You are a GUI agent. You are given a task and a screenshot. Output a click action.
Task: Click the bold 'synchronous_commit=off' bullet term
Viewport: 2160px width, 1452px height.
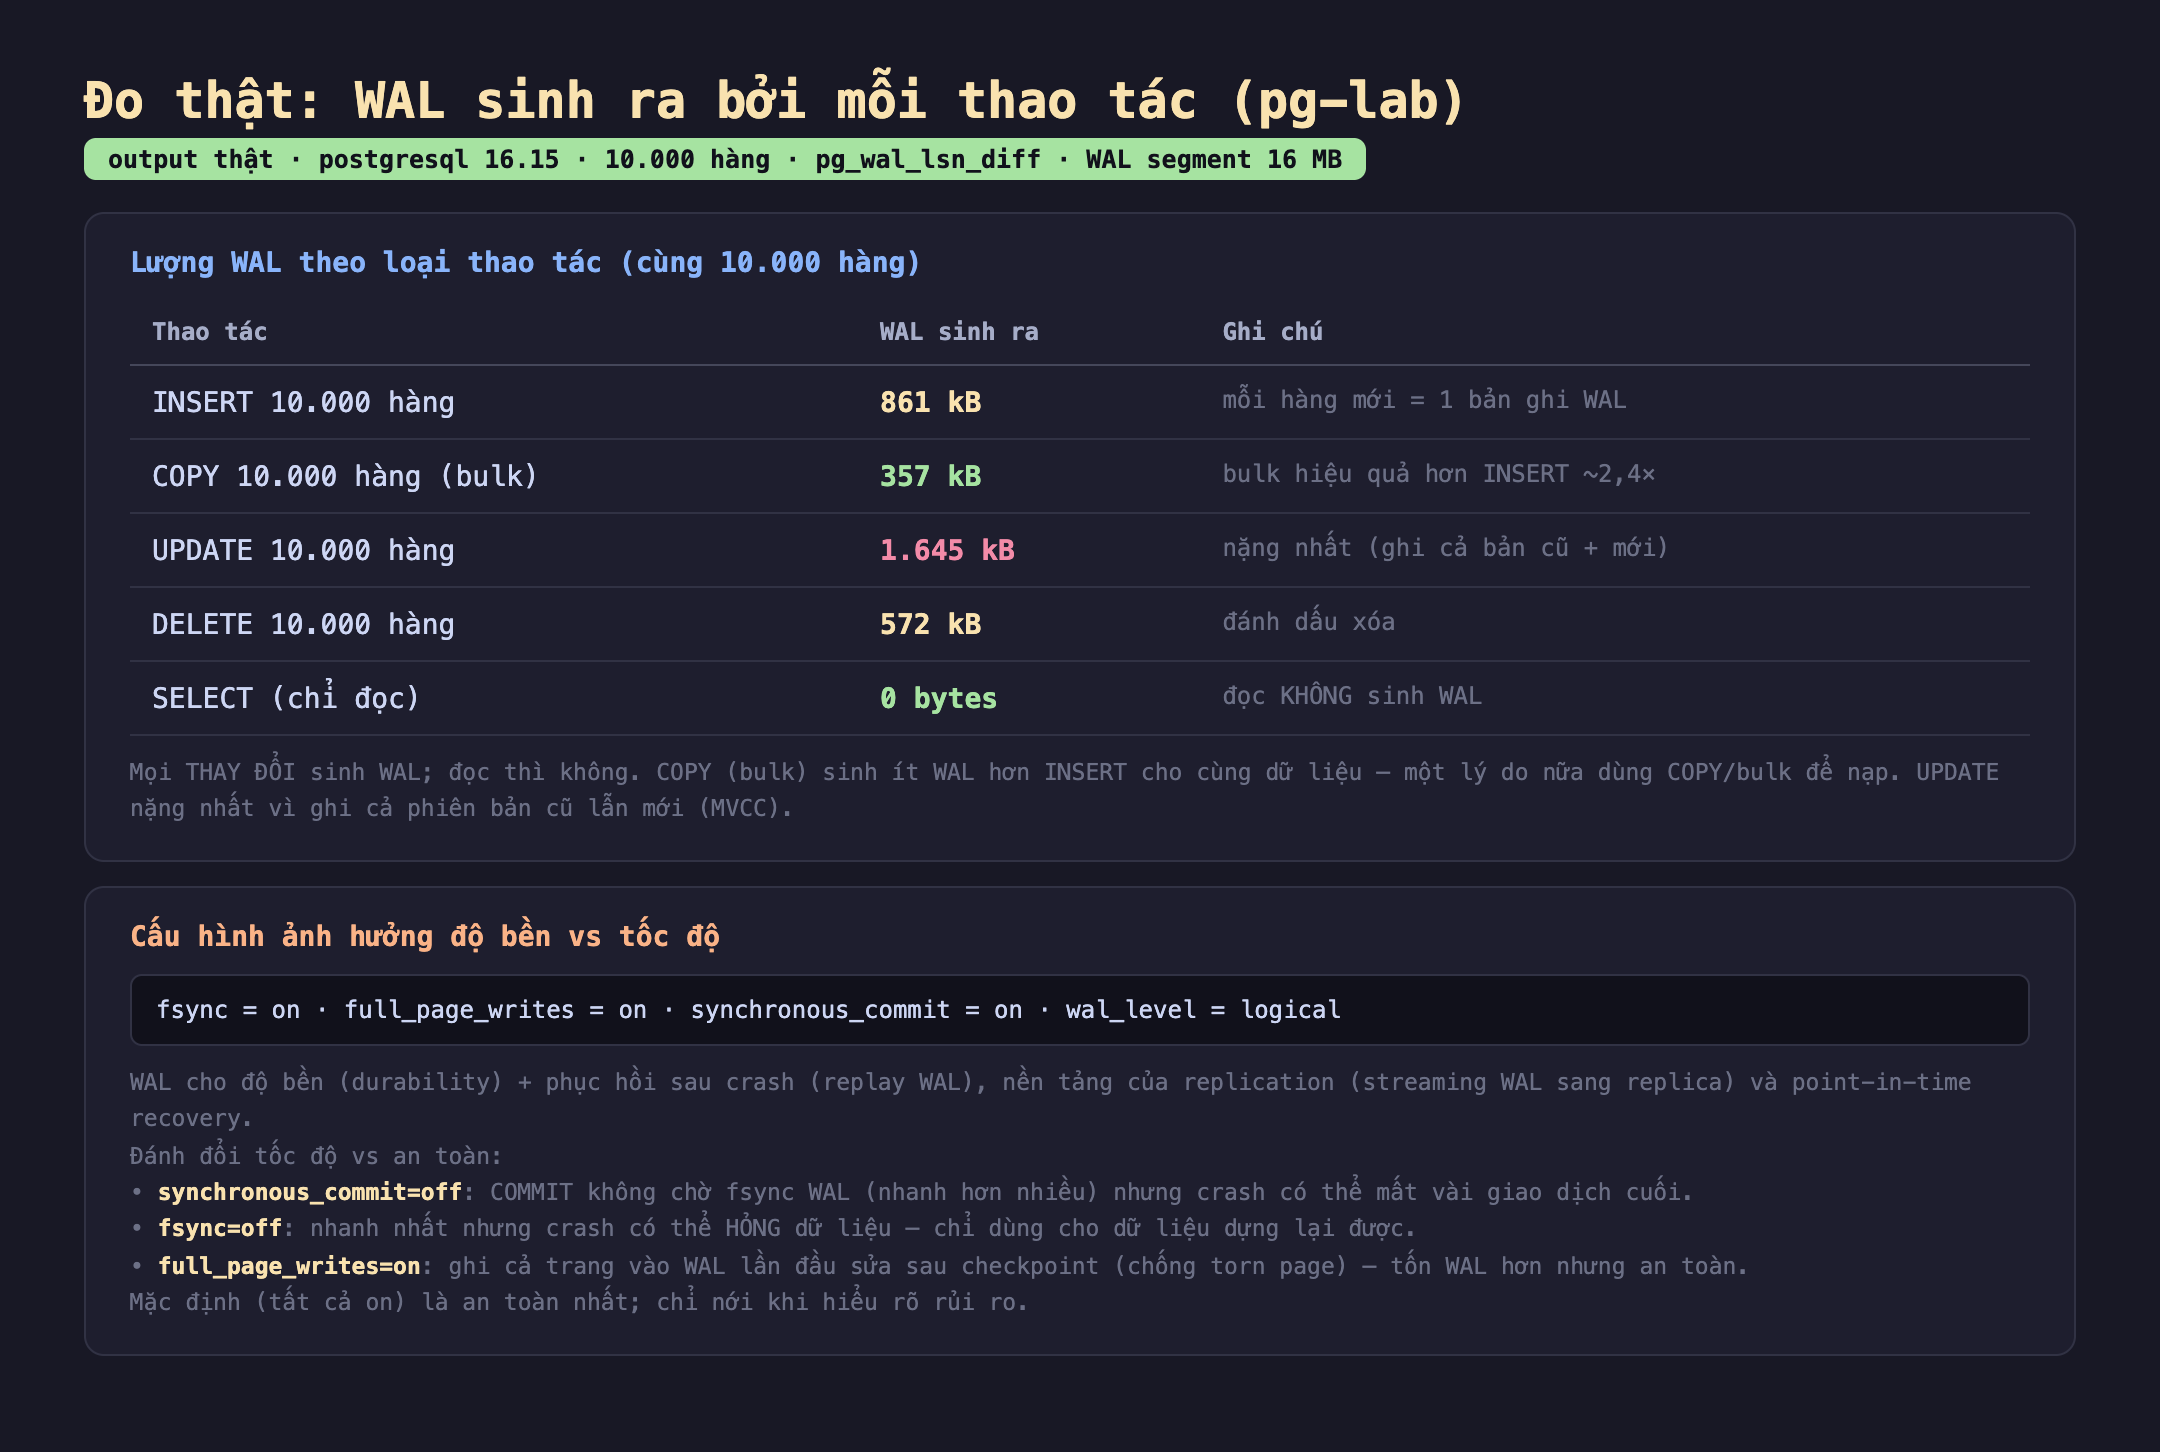tap(310, 1192)
